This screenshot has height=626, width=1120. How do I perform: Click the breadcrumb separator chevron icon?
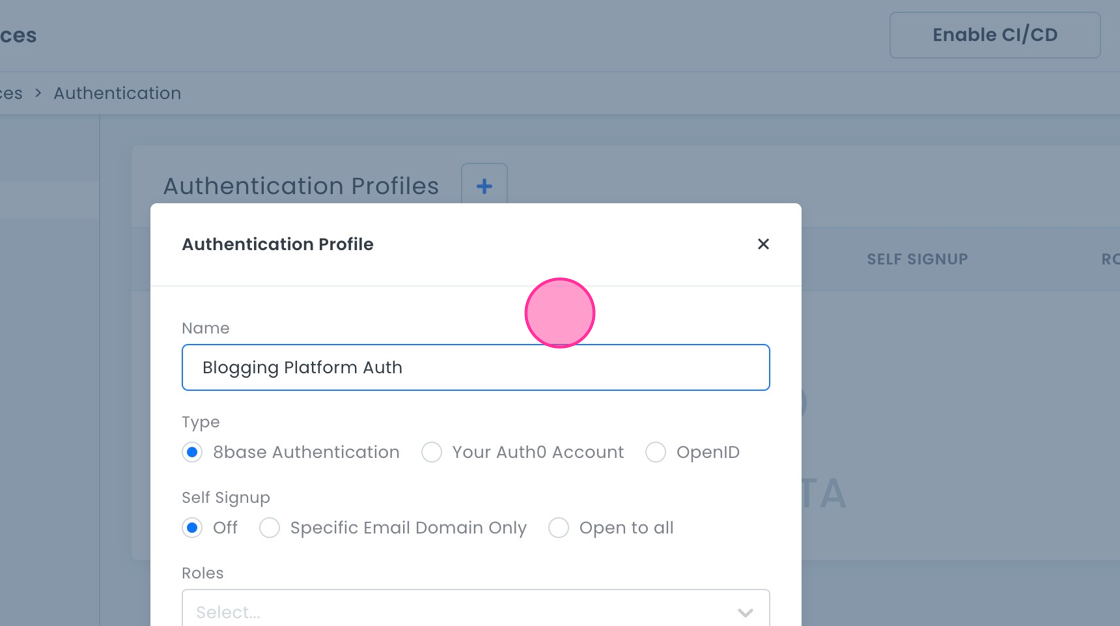(x=37, y=93)
